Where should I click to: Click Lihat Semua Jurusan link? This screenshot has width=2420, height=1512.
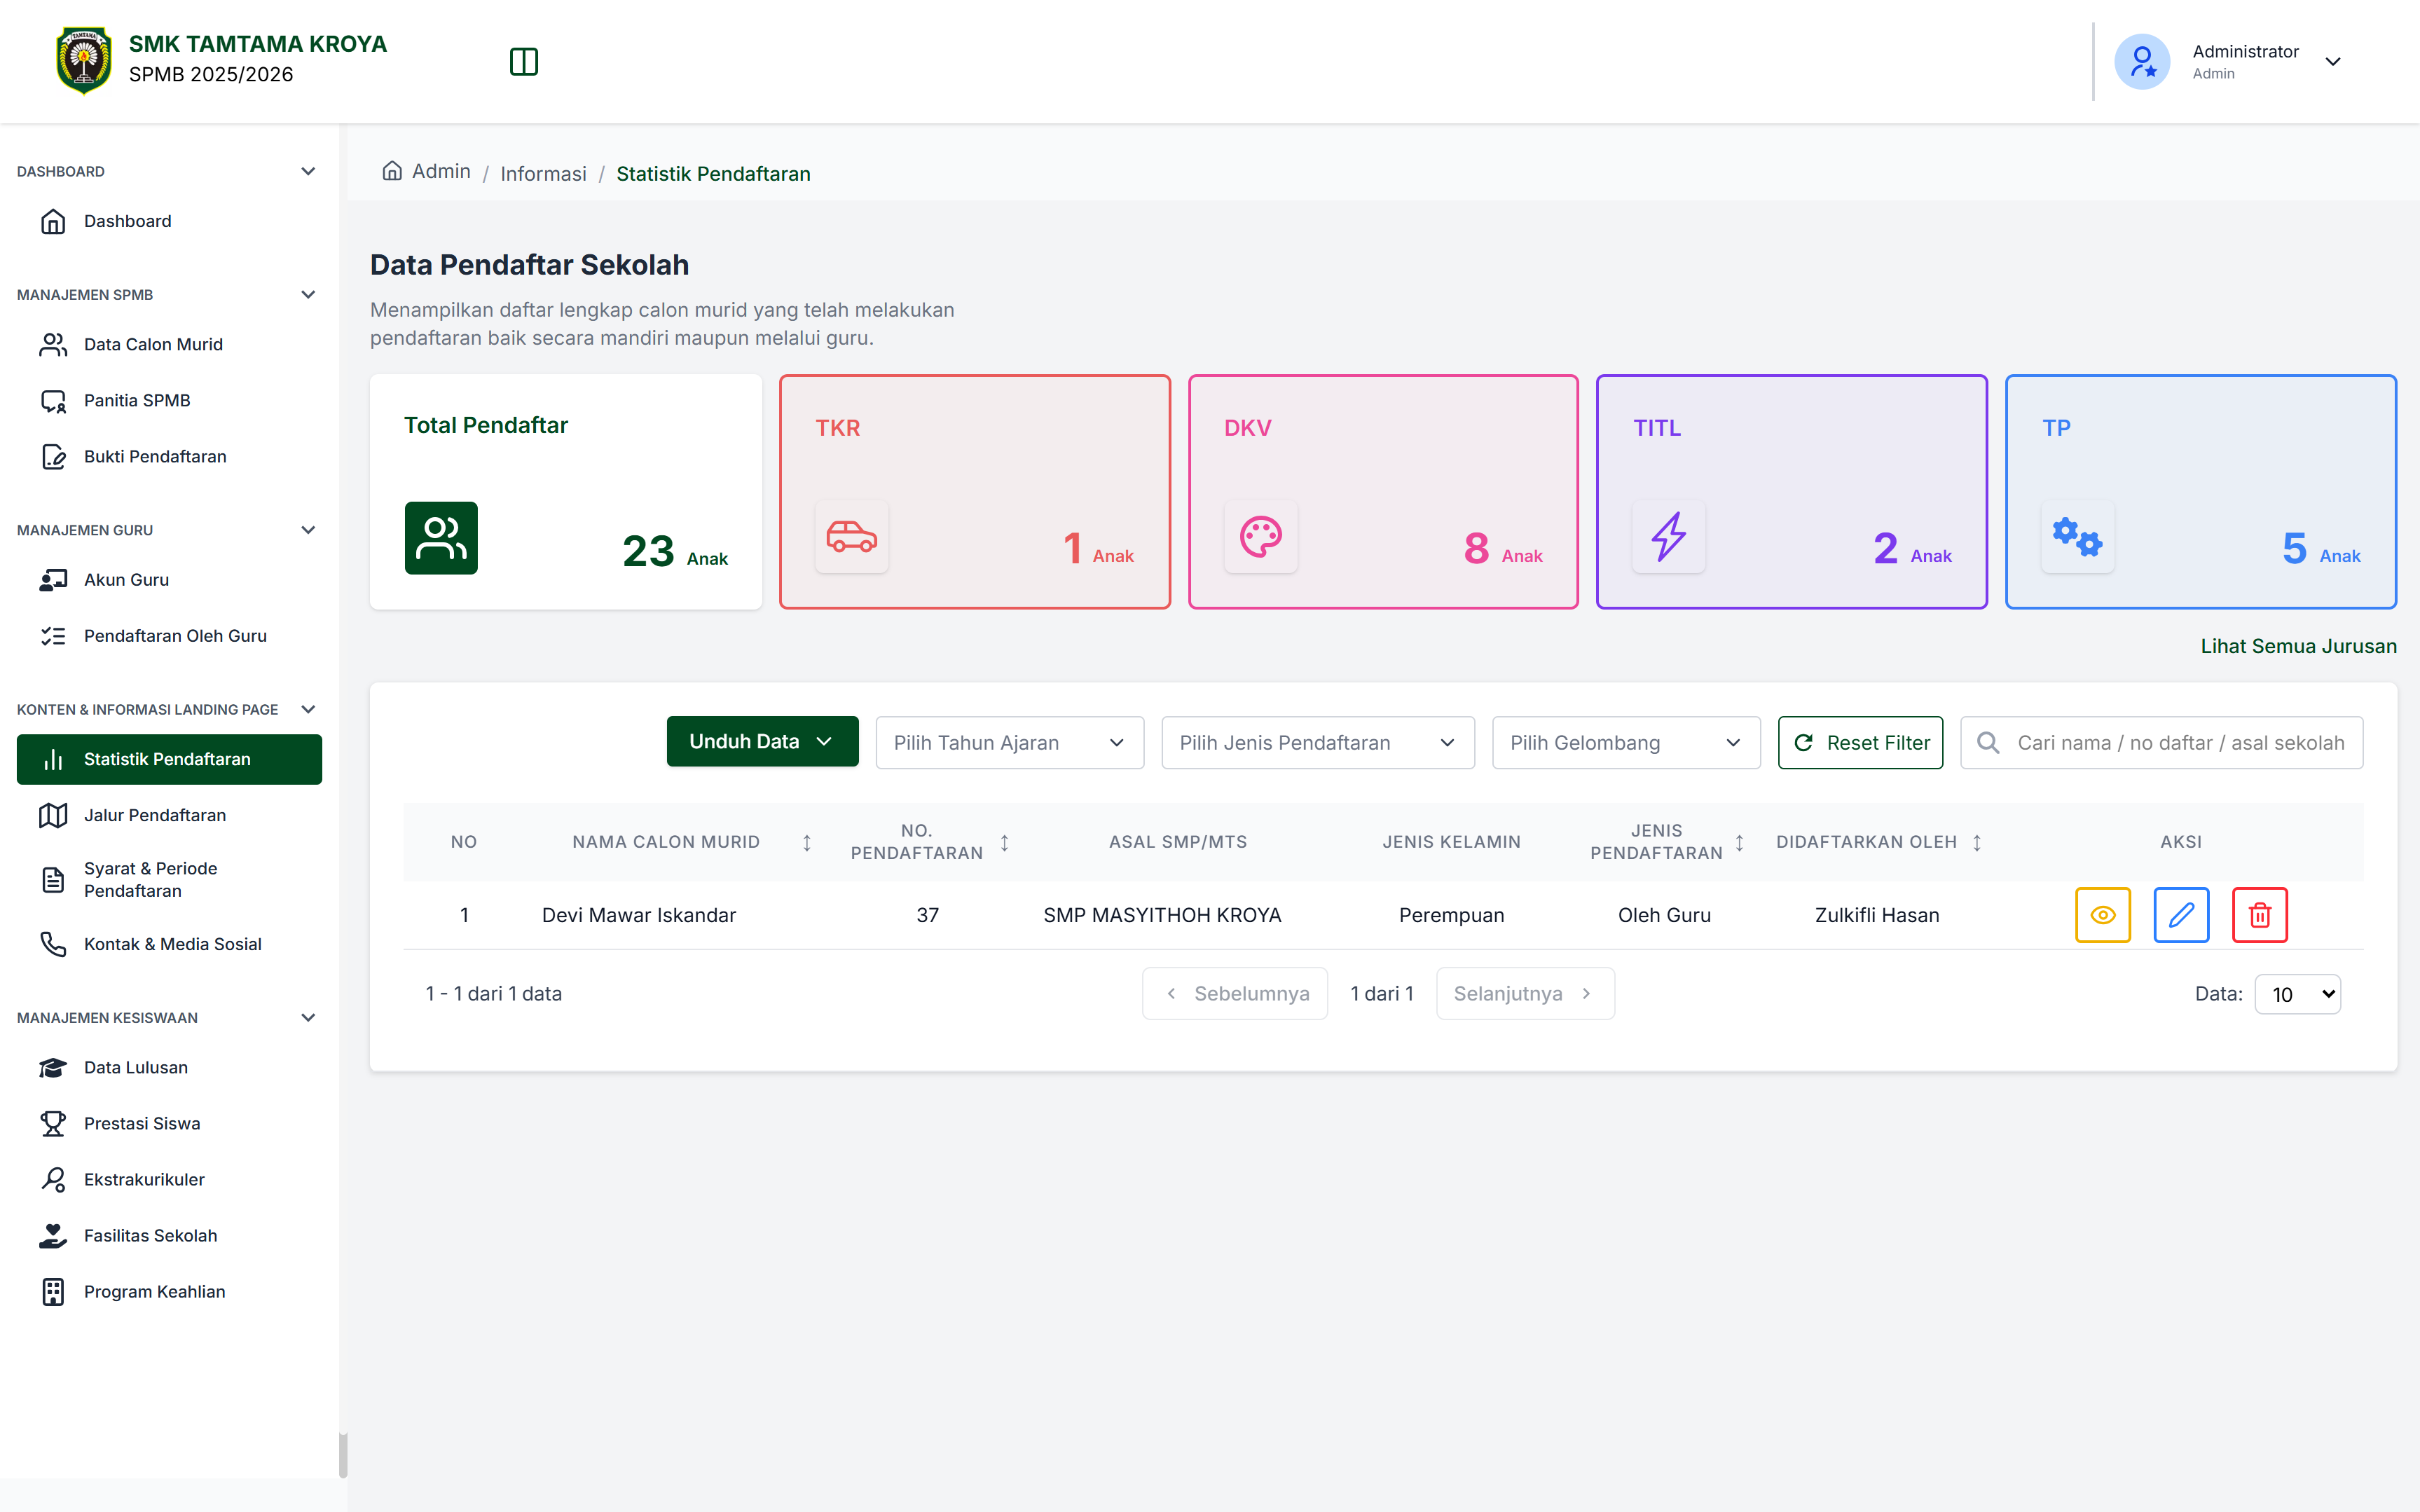coord(2298,646)
